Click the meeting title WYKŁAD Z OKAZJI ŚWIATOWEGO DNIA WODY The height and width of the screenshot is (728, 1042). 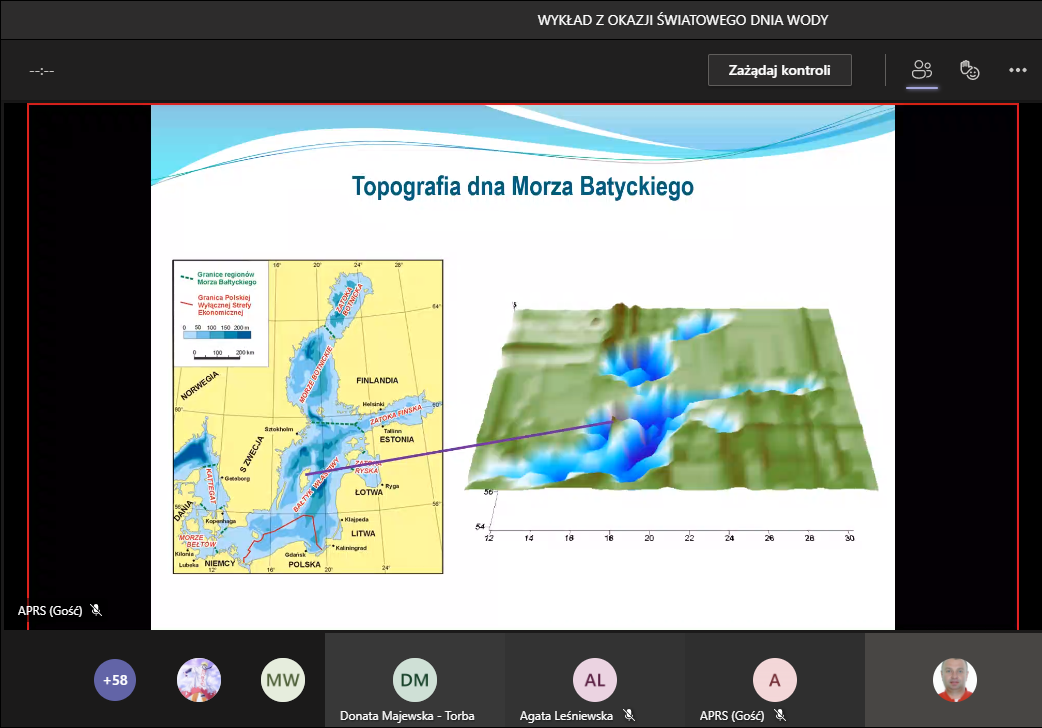coord(682,20)
